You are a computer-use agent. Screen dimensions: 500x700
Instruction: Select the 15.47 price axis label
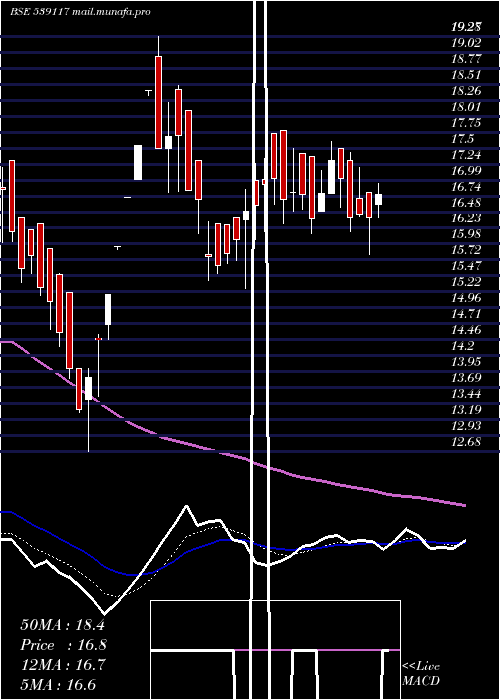pyautogui.click(x=466, y=266)
